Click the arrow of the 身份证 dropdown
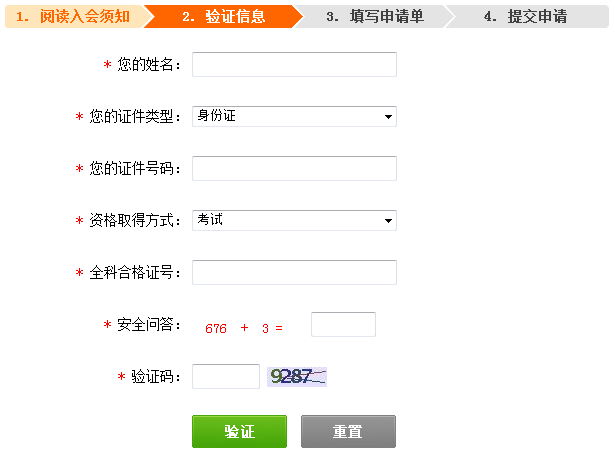This screenshot has height=454, width=615. pos(388,116)
